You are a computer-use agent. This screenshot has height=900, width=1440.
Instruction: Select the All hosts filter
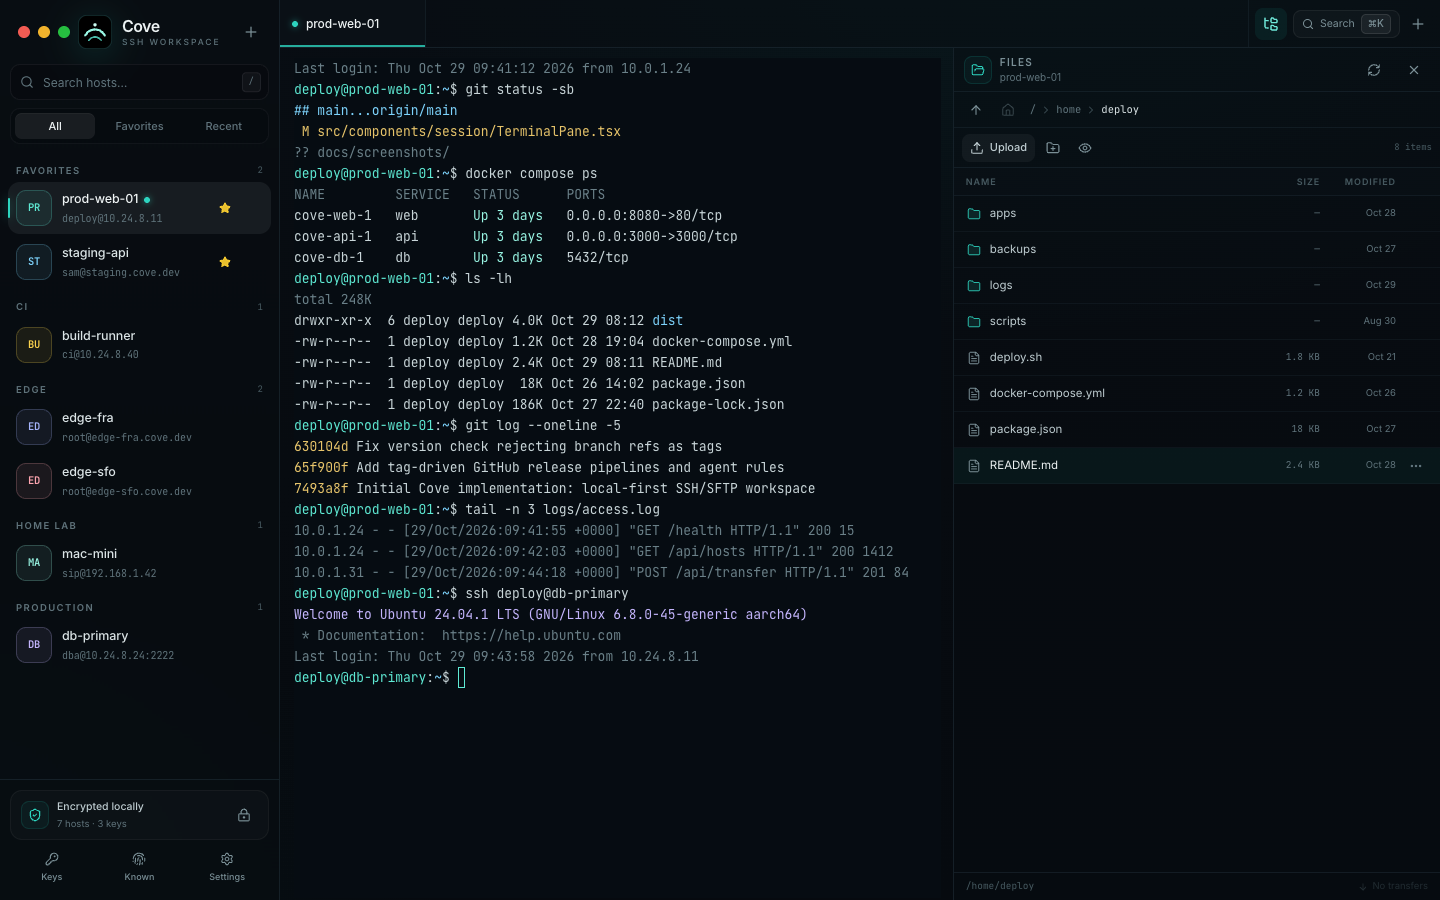(x=55, y=126)
